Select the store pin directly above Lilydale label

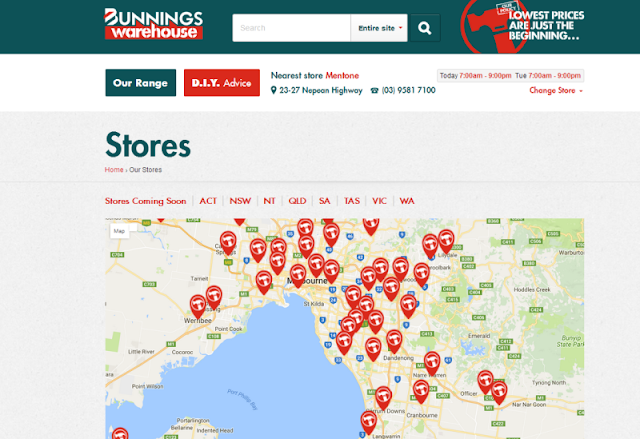[x=446, y=242]
